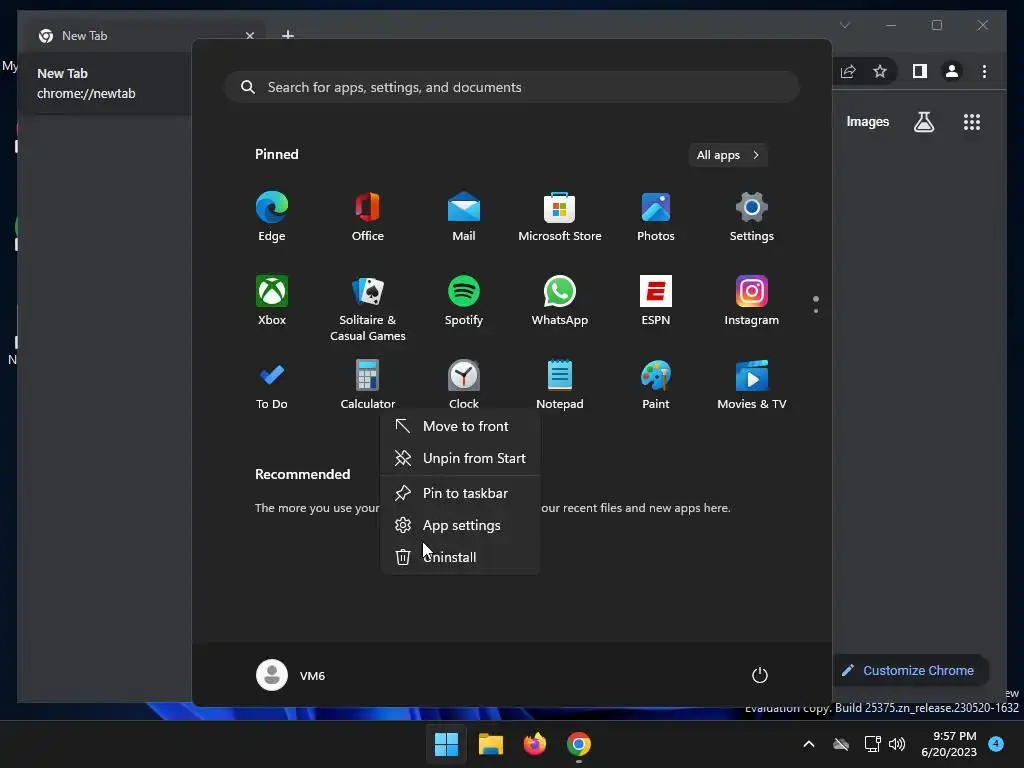Open Solitaire & Casual Games
This screenshot has height=768, width=1024.
point(368,308)
